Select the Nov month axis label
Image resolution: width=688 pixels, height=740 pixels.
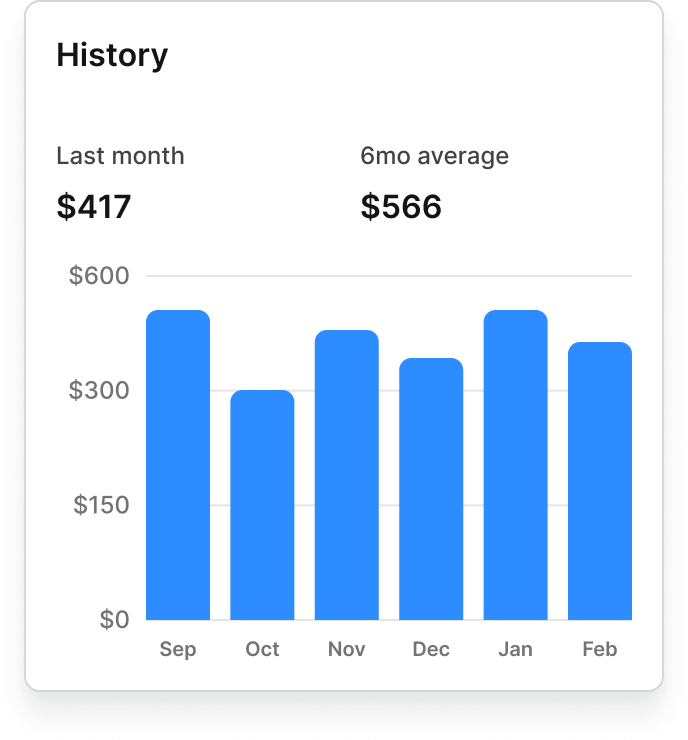347,649
